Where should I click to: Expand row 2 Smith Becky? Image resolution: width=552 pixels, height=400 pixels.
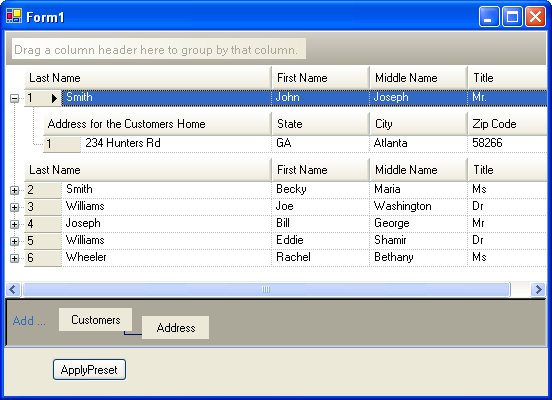pyautogui.click(x=14, y=190)
